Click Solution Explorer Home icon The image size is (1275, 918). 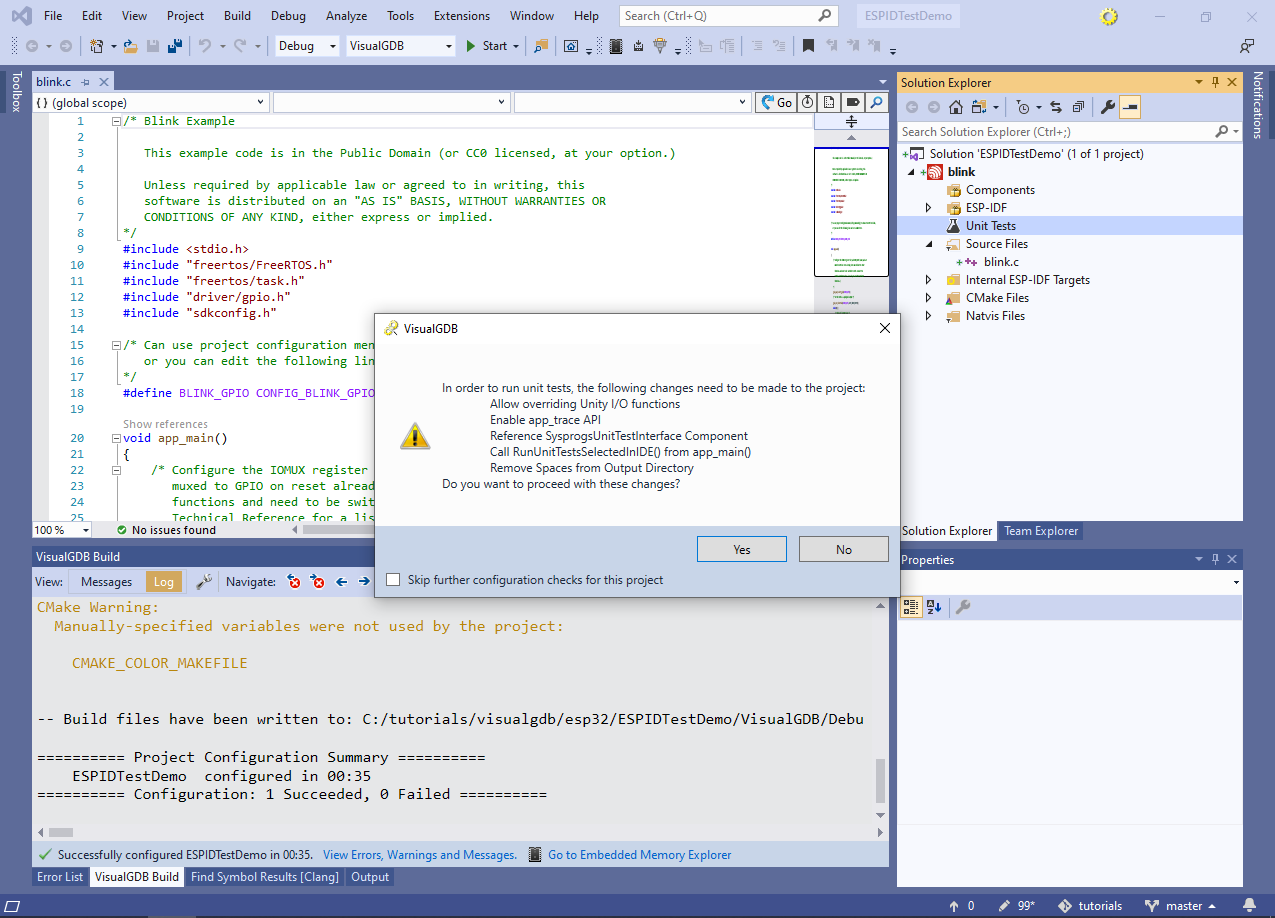tap(956, 107)
